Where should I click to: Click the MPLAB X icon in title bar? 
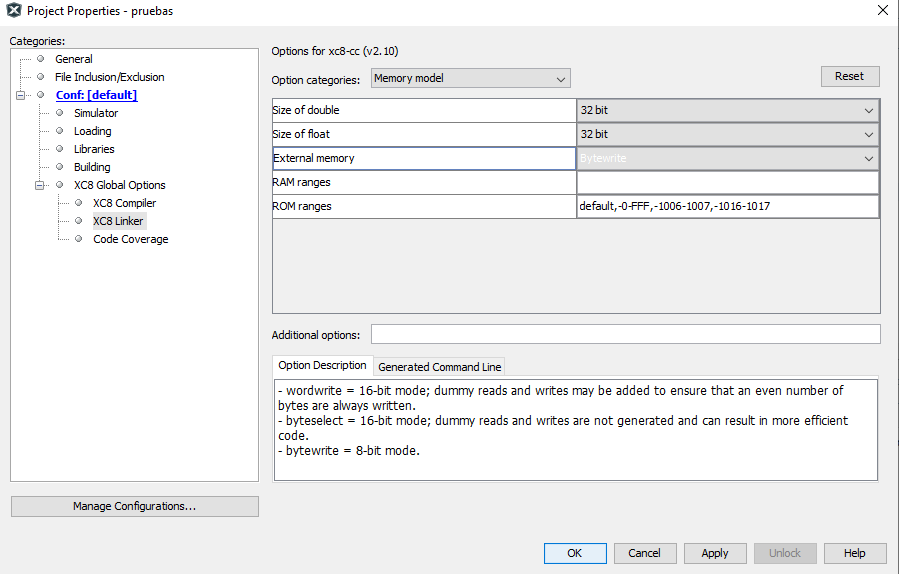click(x=14, y=10)
